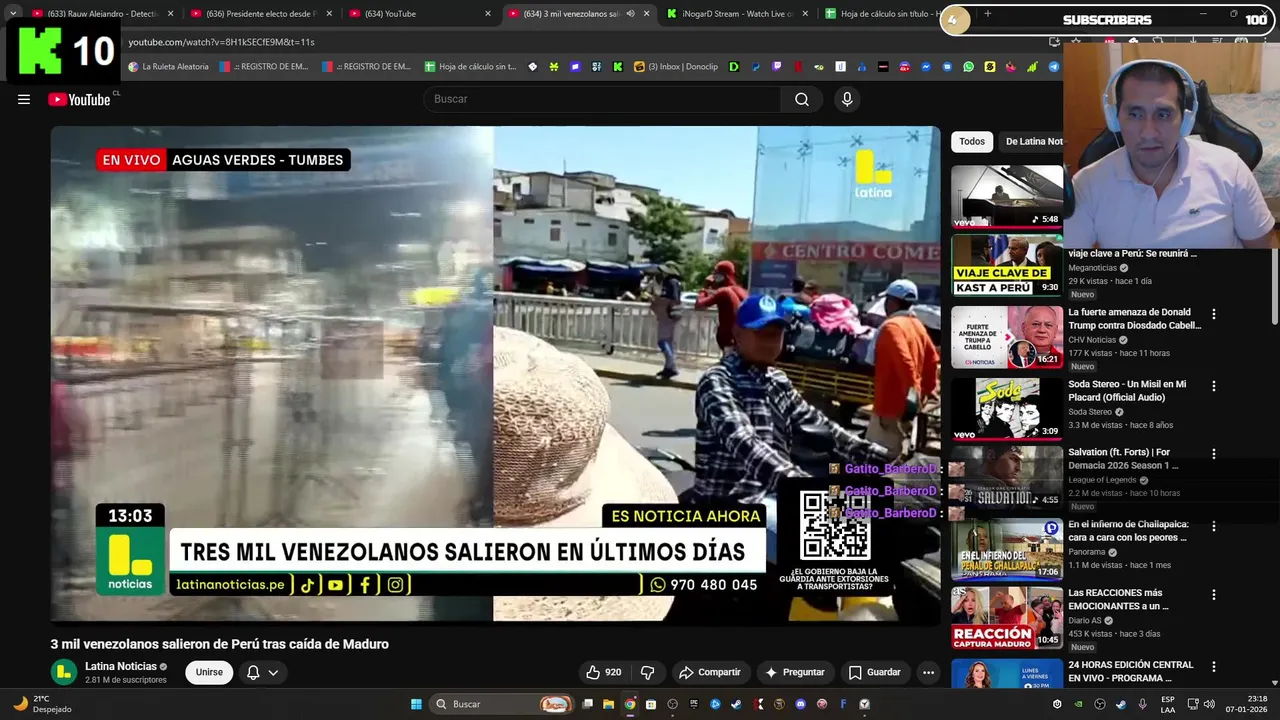Select the Todos filter chip
The width and height of the screenshot is (1280, 720).
972,142
